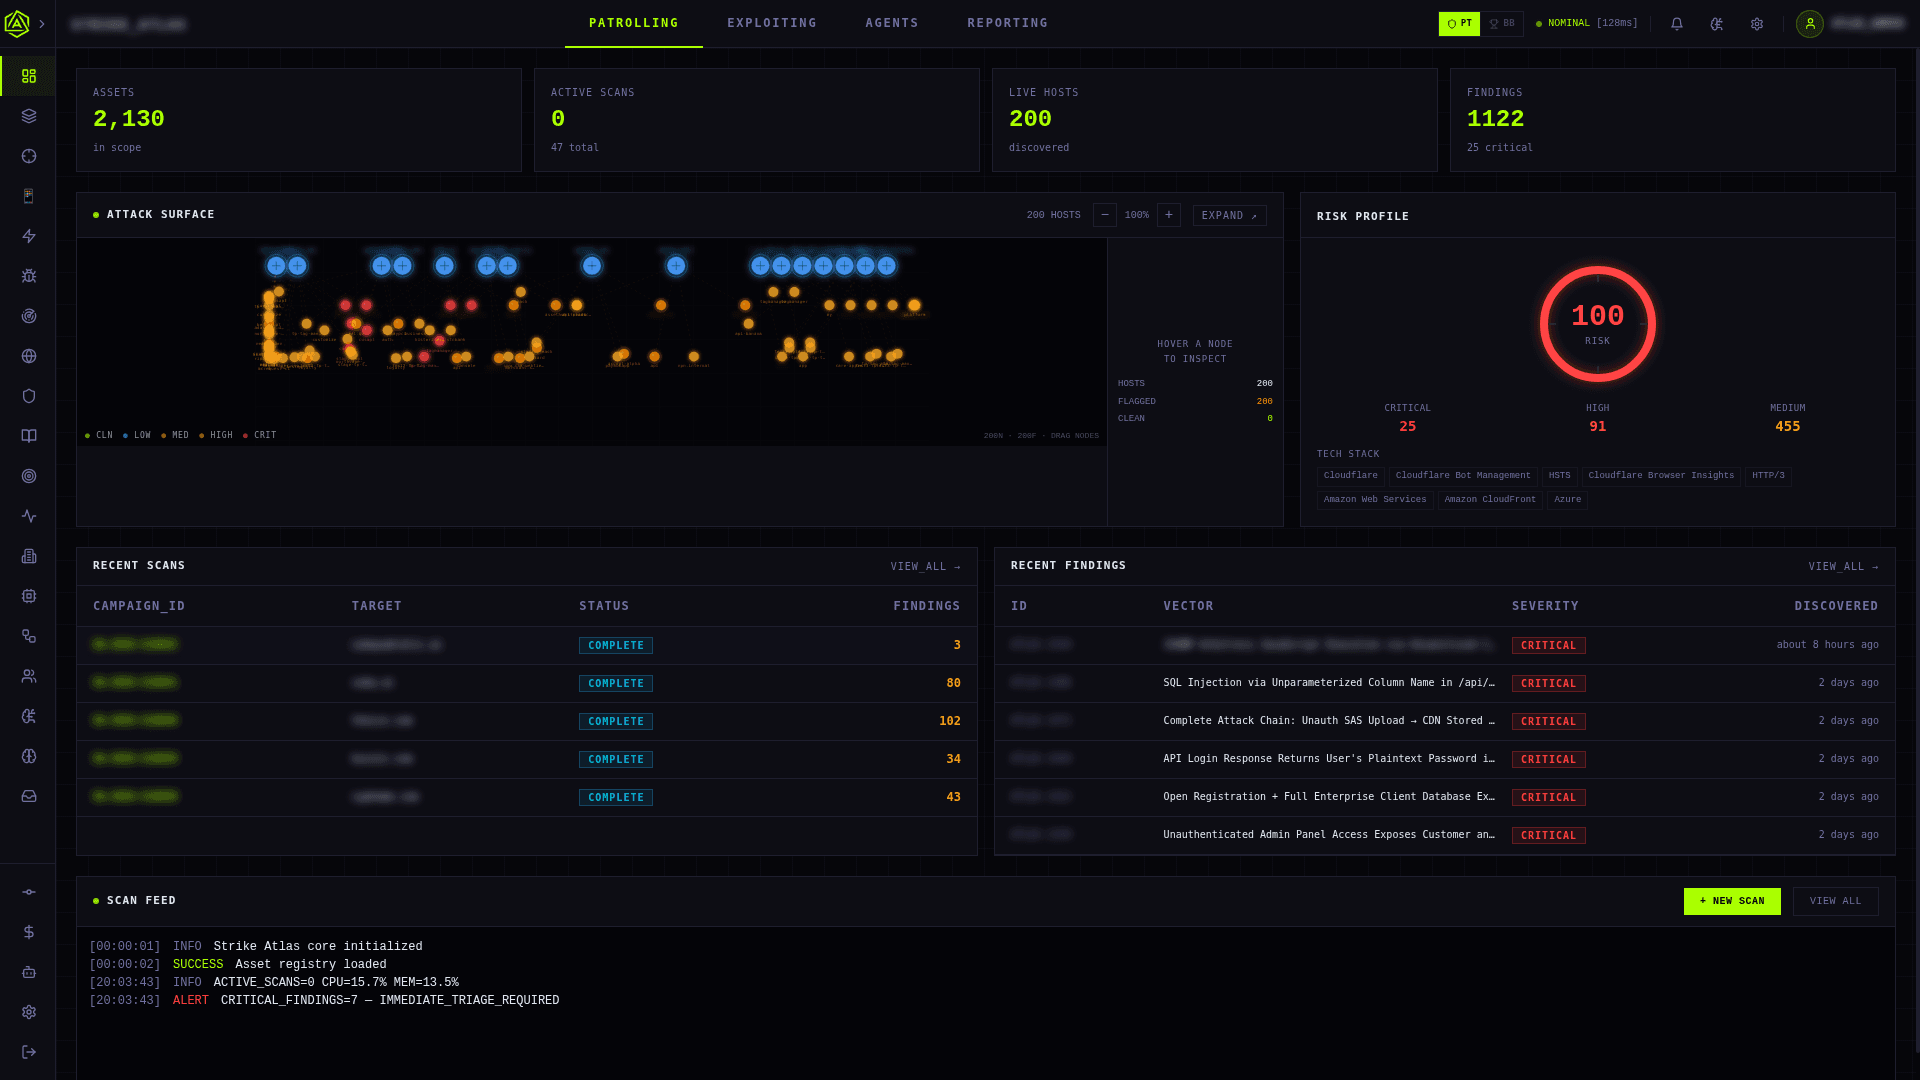This screenshot has height=1080, width=1920.
Task: Open the shield sidebar icon
Action: (29, 396)
